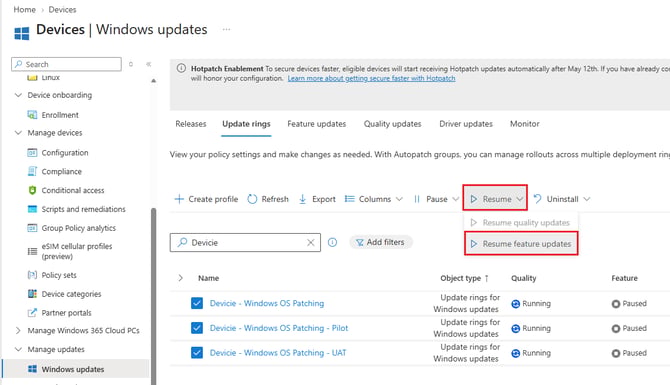
Task: Collapse the sidebar with the double-chevron icon
Action: 149,64
